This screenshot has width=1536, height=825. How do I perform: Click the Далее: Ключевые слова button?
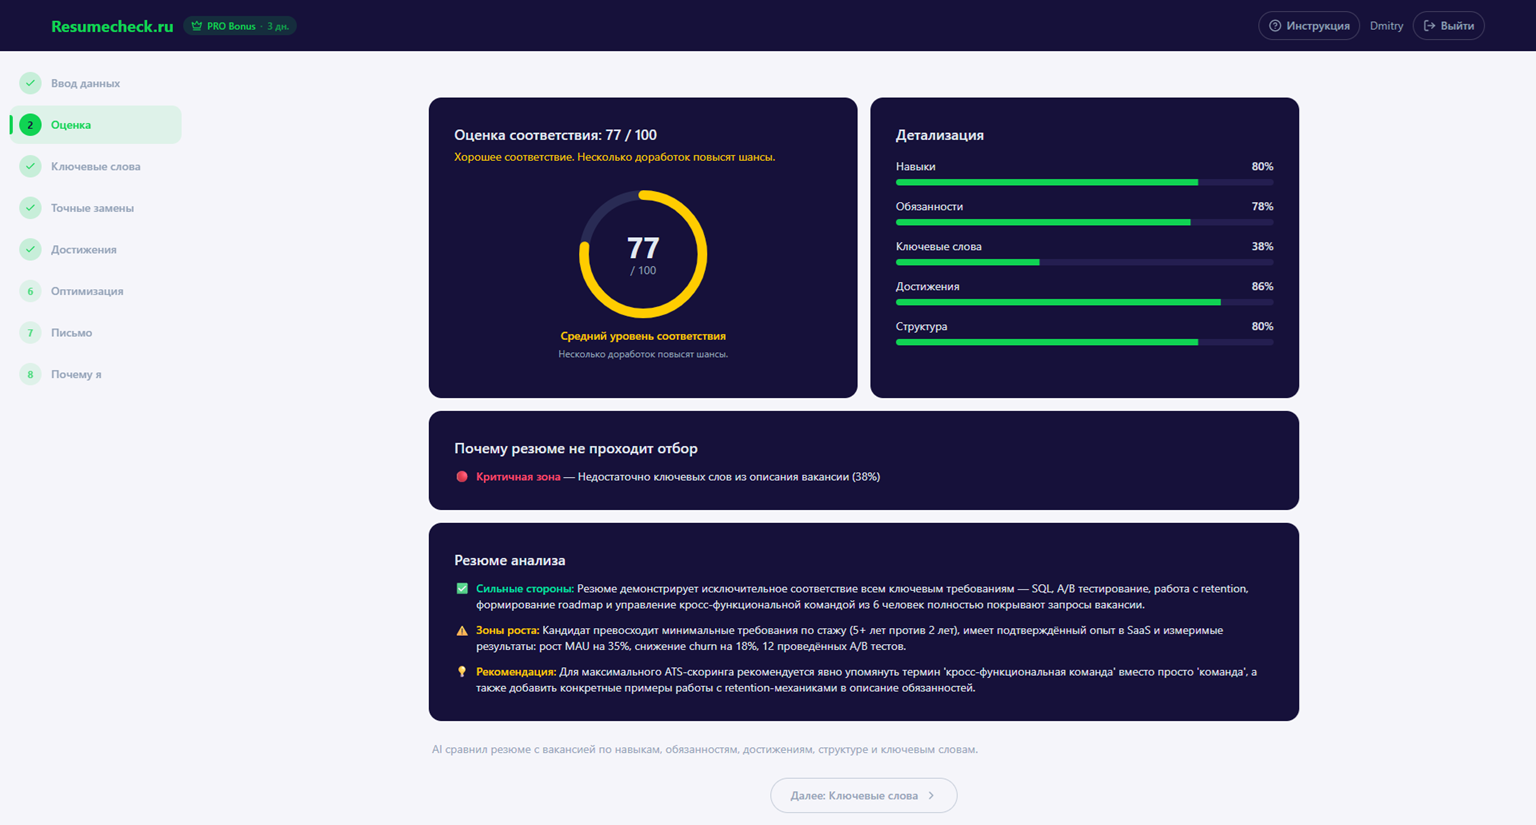[x=863, y=795]
